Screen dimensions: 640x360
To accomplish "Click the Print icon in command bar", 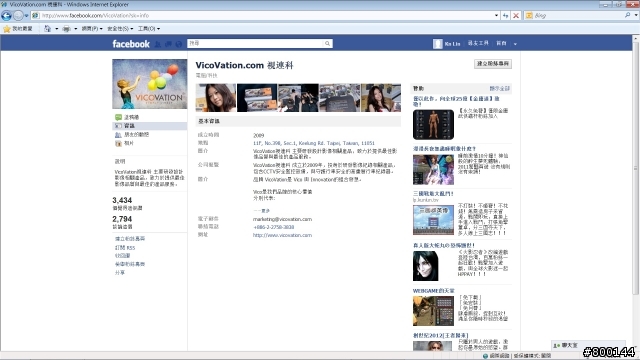I will (x=66, y=29).
